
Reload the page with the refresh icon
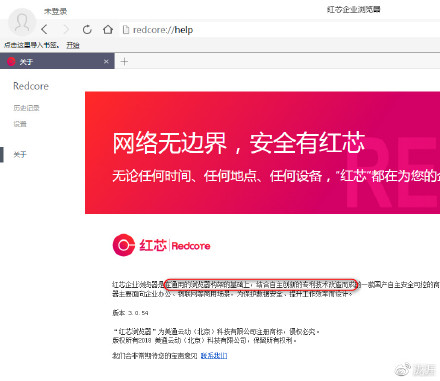pos(87,29)
